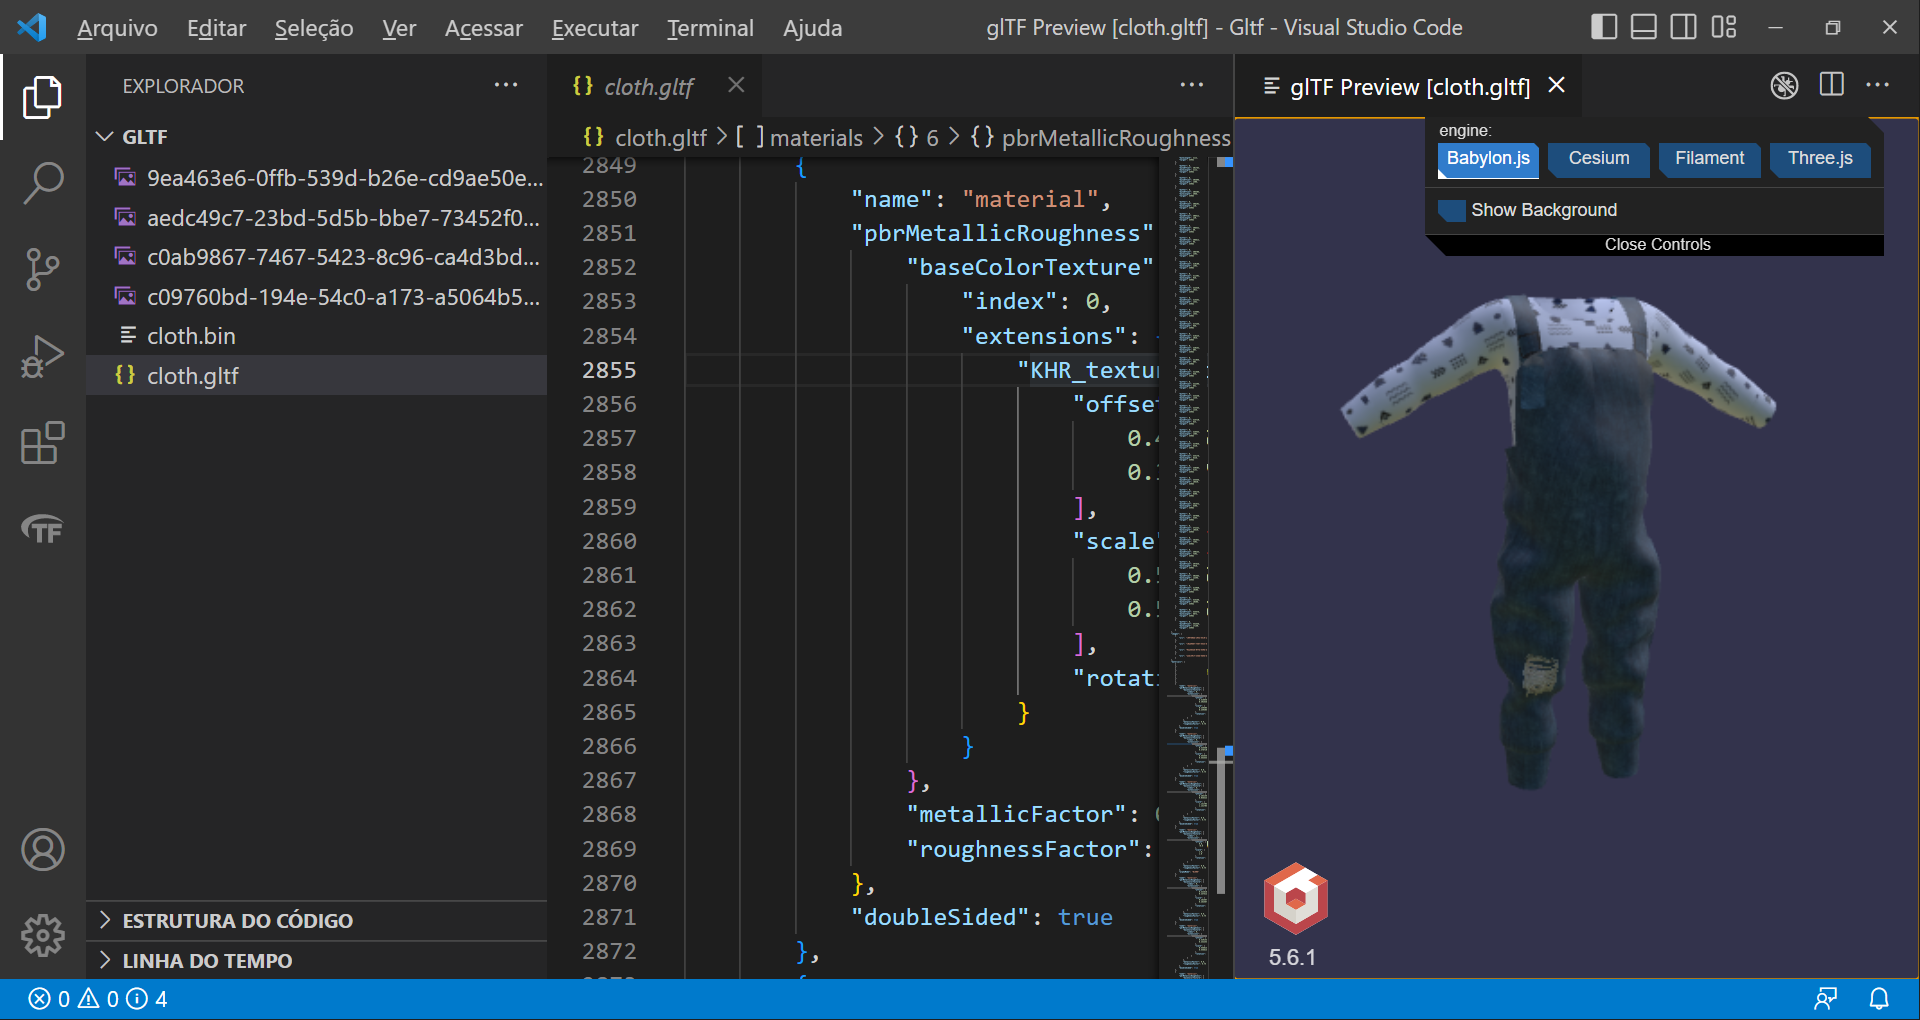Click the globe debug icon in preview toolbar
The width and height of the screenshot is (1920, 1020).
[x=1784, y=86]
